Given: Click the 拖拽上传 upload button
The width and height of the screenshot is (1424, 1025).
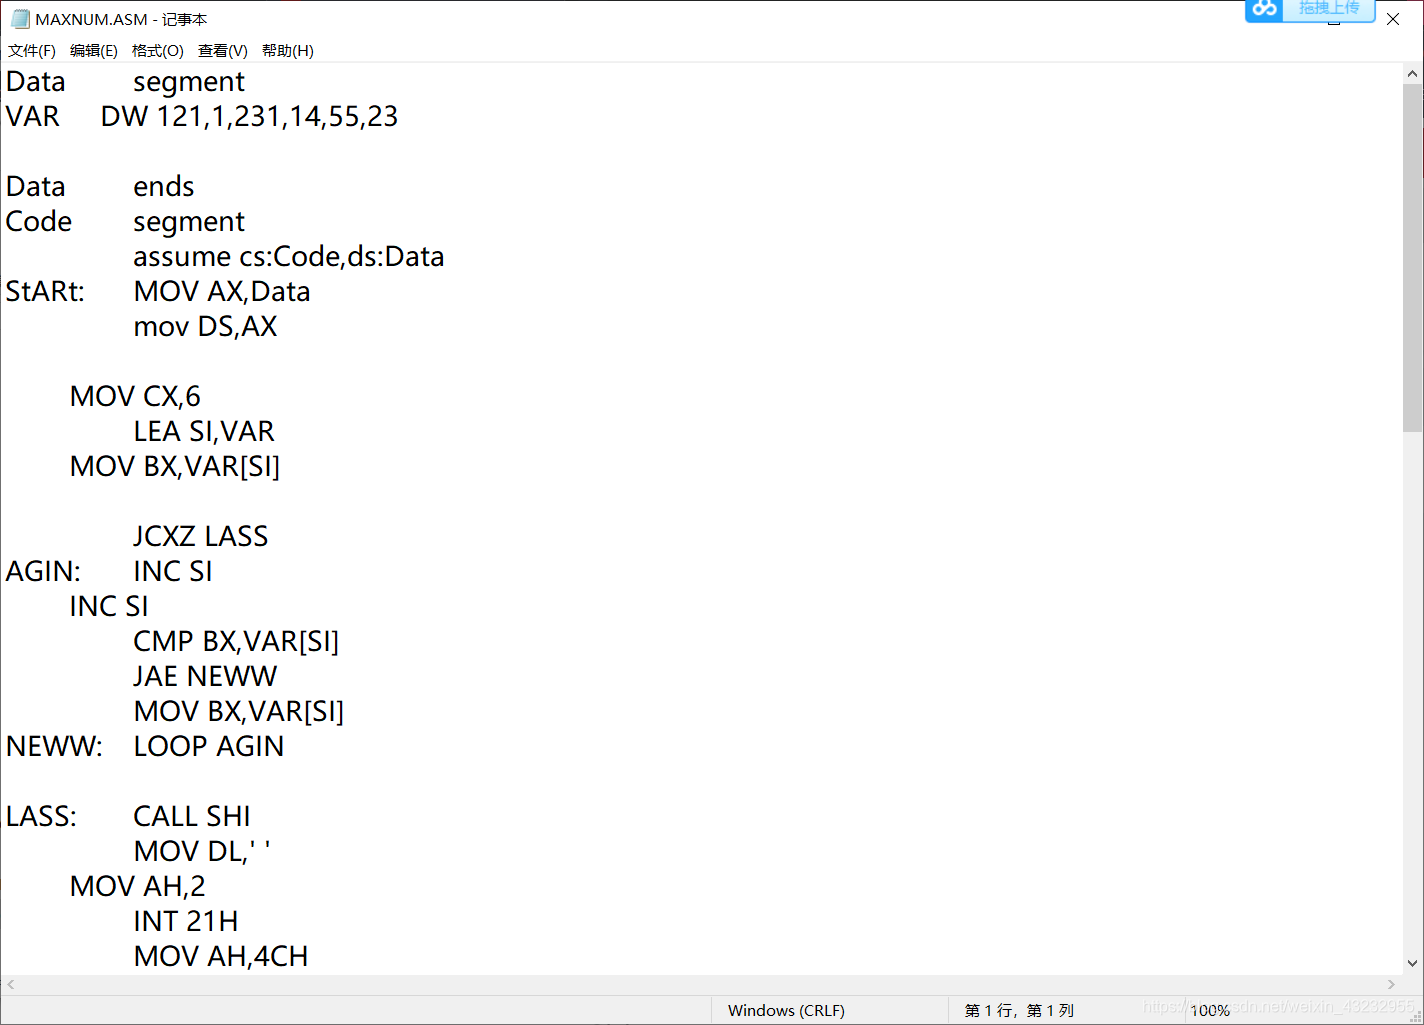Looking at the screenshot, I should [x=1329, y=9].
